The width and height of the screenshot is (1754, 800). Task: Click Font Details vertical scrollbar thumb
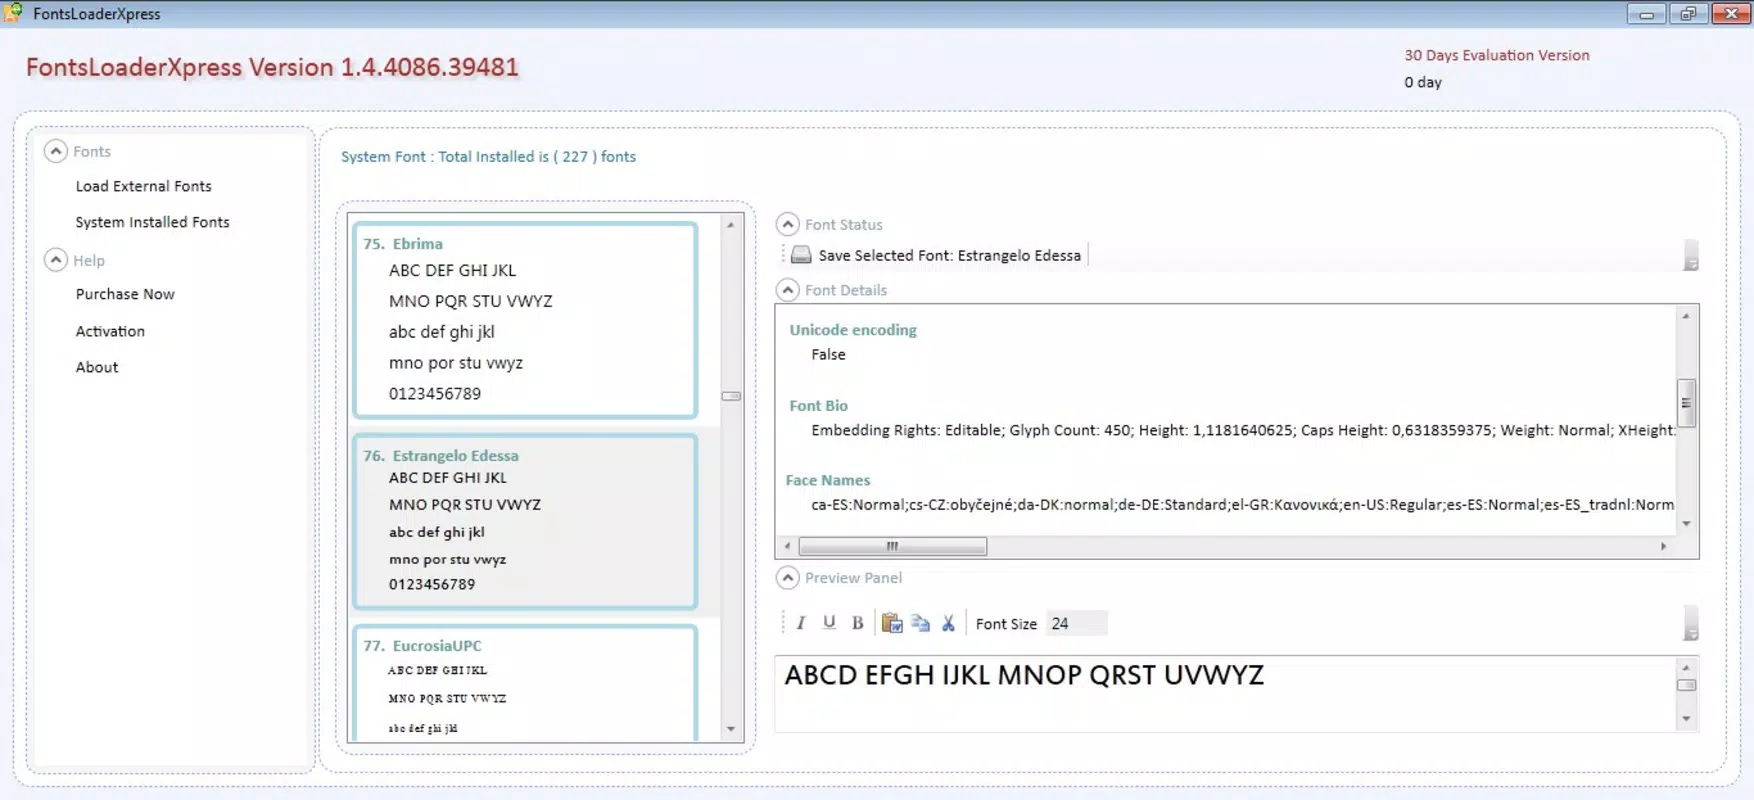pos(1686,403)
